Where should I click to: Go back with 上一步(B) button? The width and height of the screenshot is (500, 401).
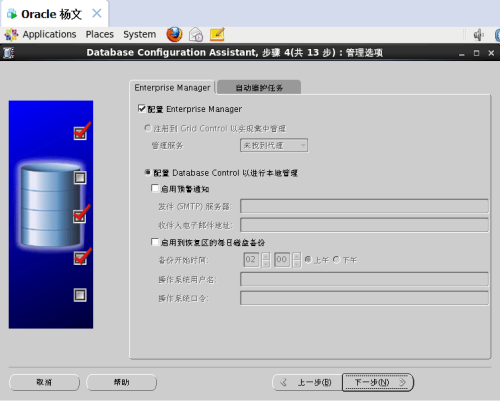[x=307, y=382]
